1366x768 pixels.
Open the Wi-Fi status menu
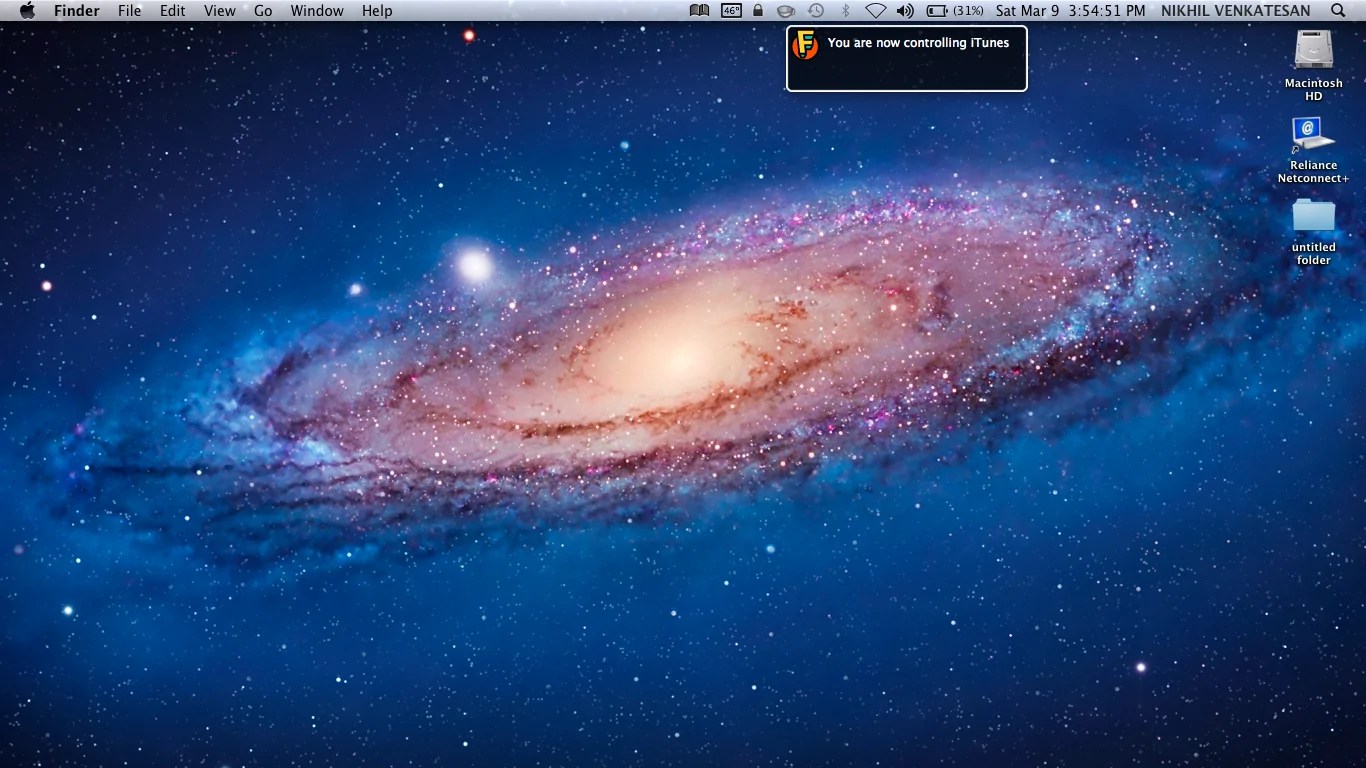click(876, 11)
